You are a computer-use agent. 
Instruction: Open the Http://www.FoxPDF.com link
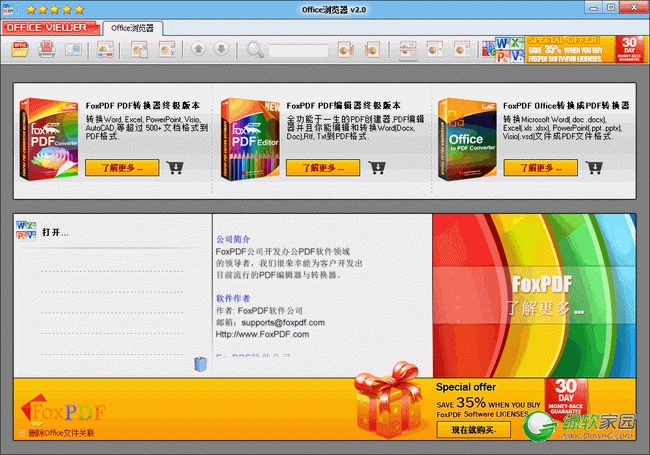tap(262, 334)
